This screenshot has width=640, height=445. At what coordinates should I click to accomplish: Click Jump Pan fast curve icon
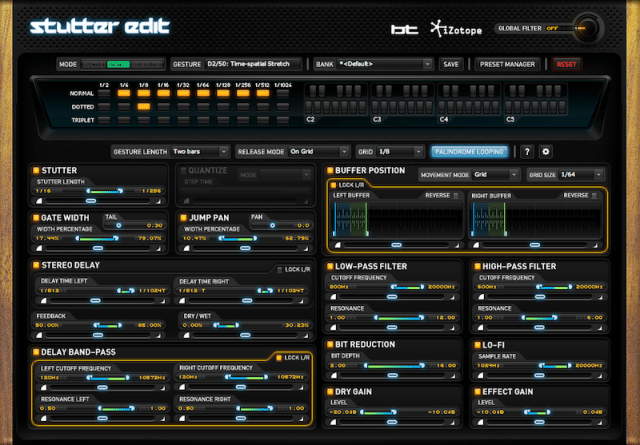click(x=306, y=248)
